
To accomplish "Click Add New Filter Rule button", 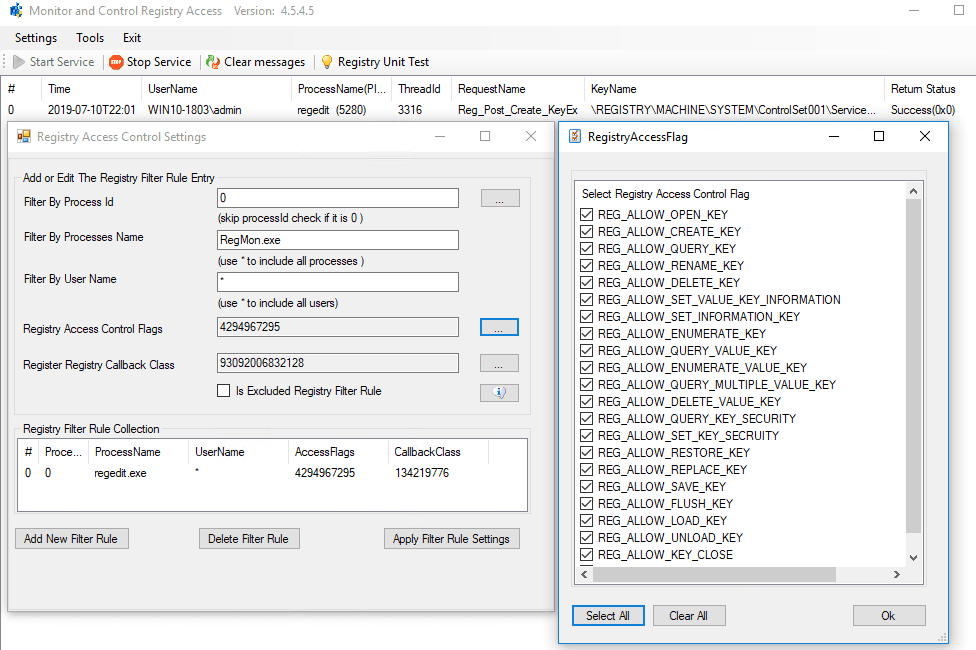I will coord(72,539).
